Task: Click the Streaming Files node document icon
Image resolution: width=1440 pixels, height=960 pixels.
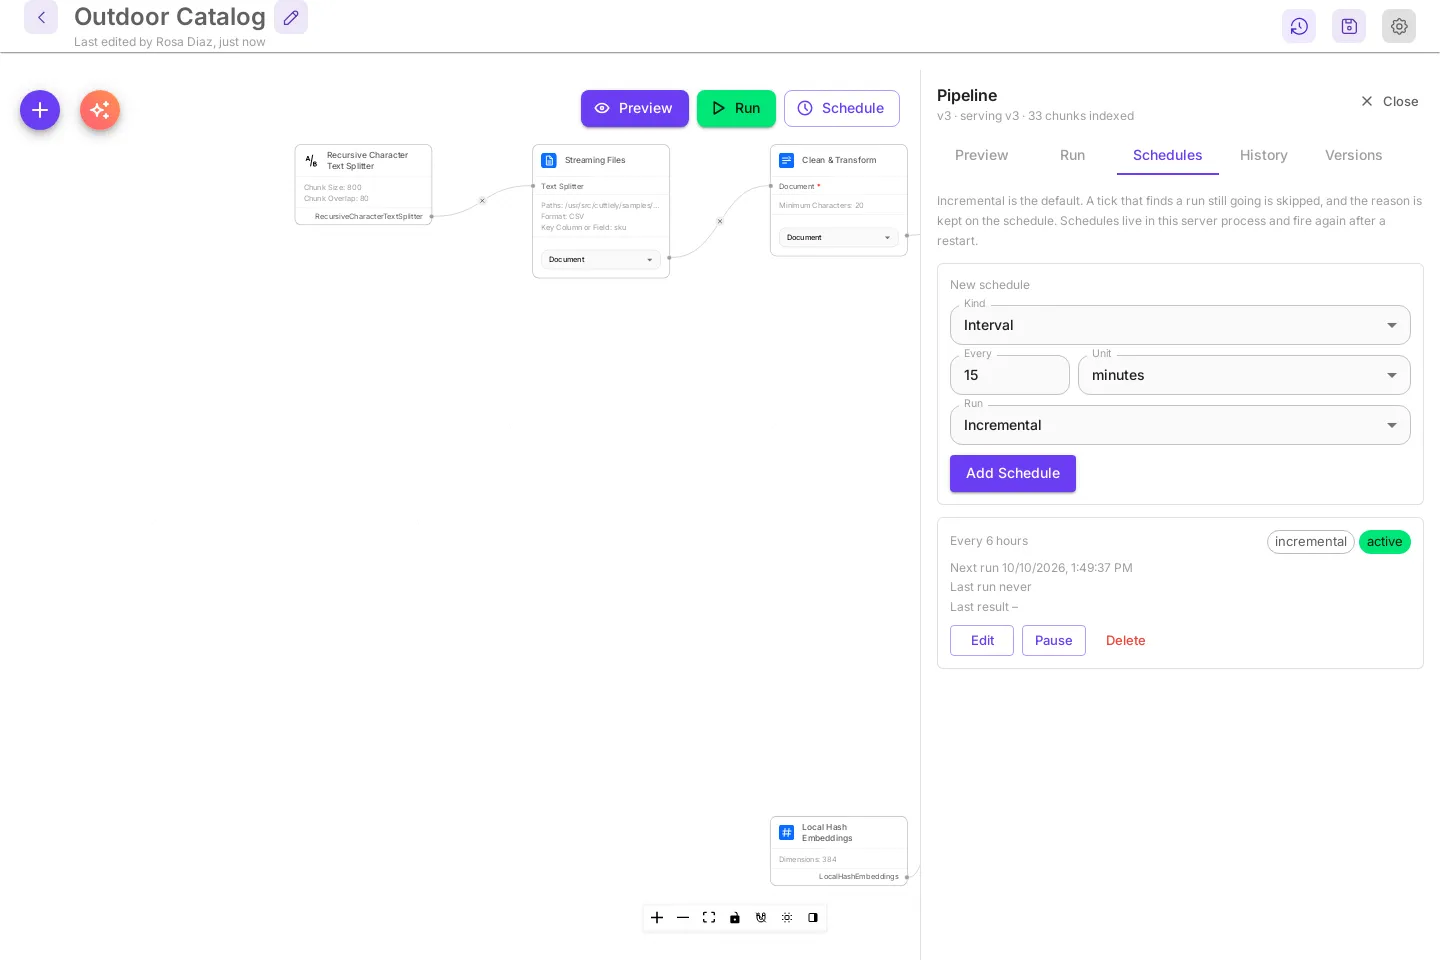Action: 549,160
